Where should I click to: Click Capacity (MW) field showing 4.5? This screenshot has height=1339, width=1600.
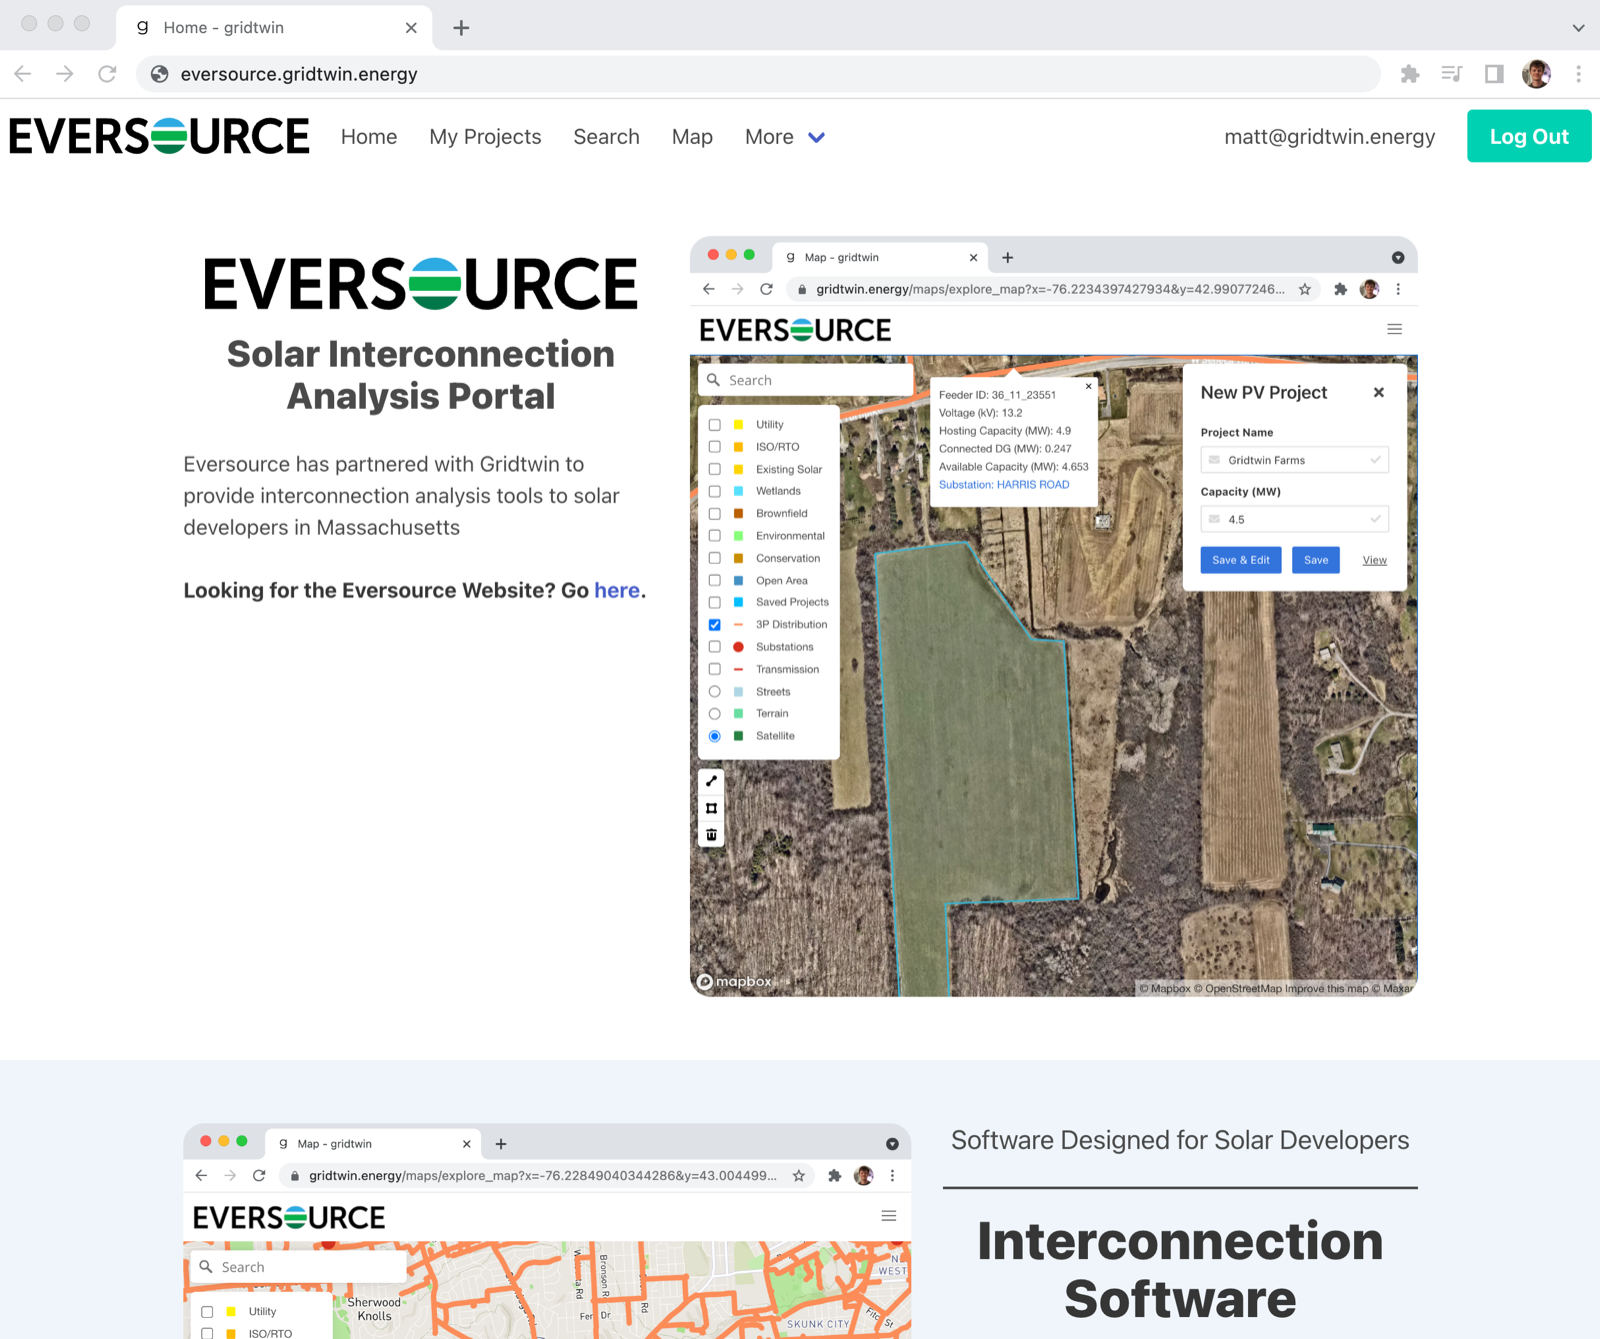tap(1294, 519)
